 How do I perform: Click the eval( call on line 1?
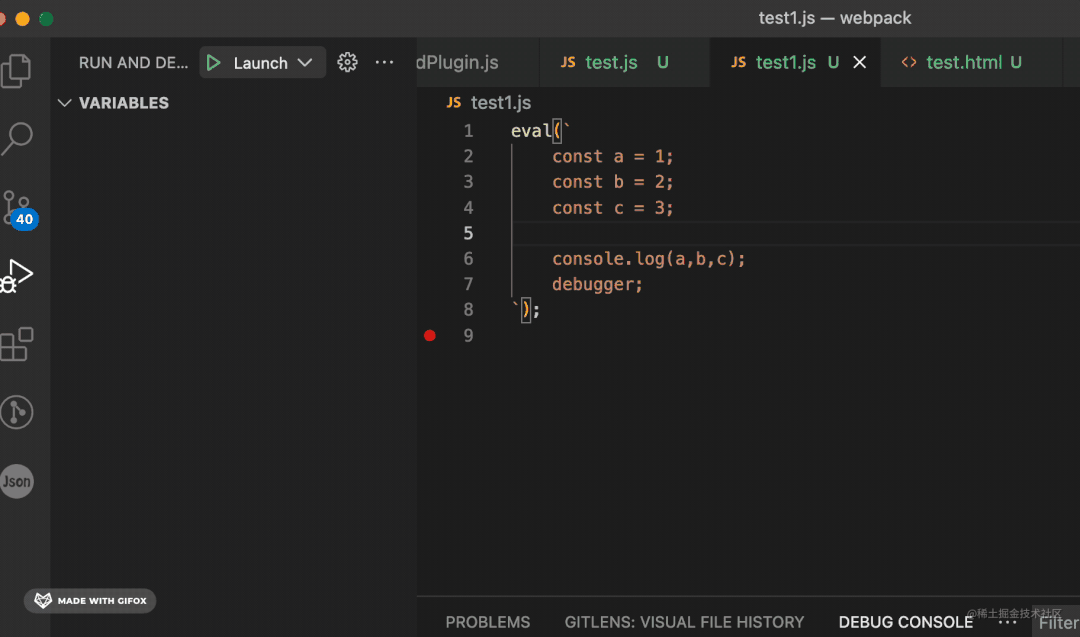pos(536,131)
